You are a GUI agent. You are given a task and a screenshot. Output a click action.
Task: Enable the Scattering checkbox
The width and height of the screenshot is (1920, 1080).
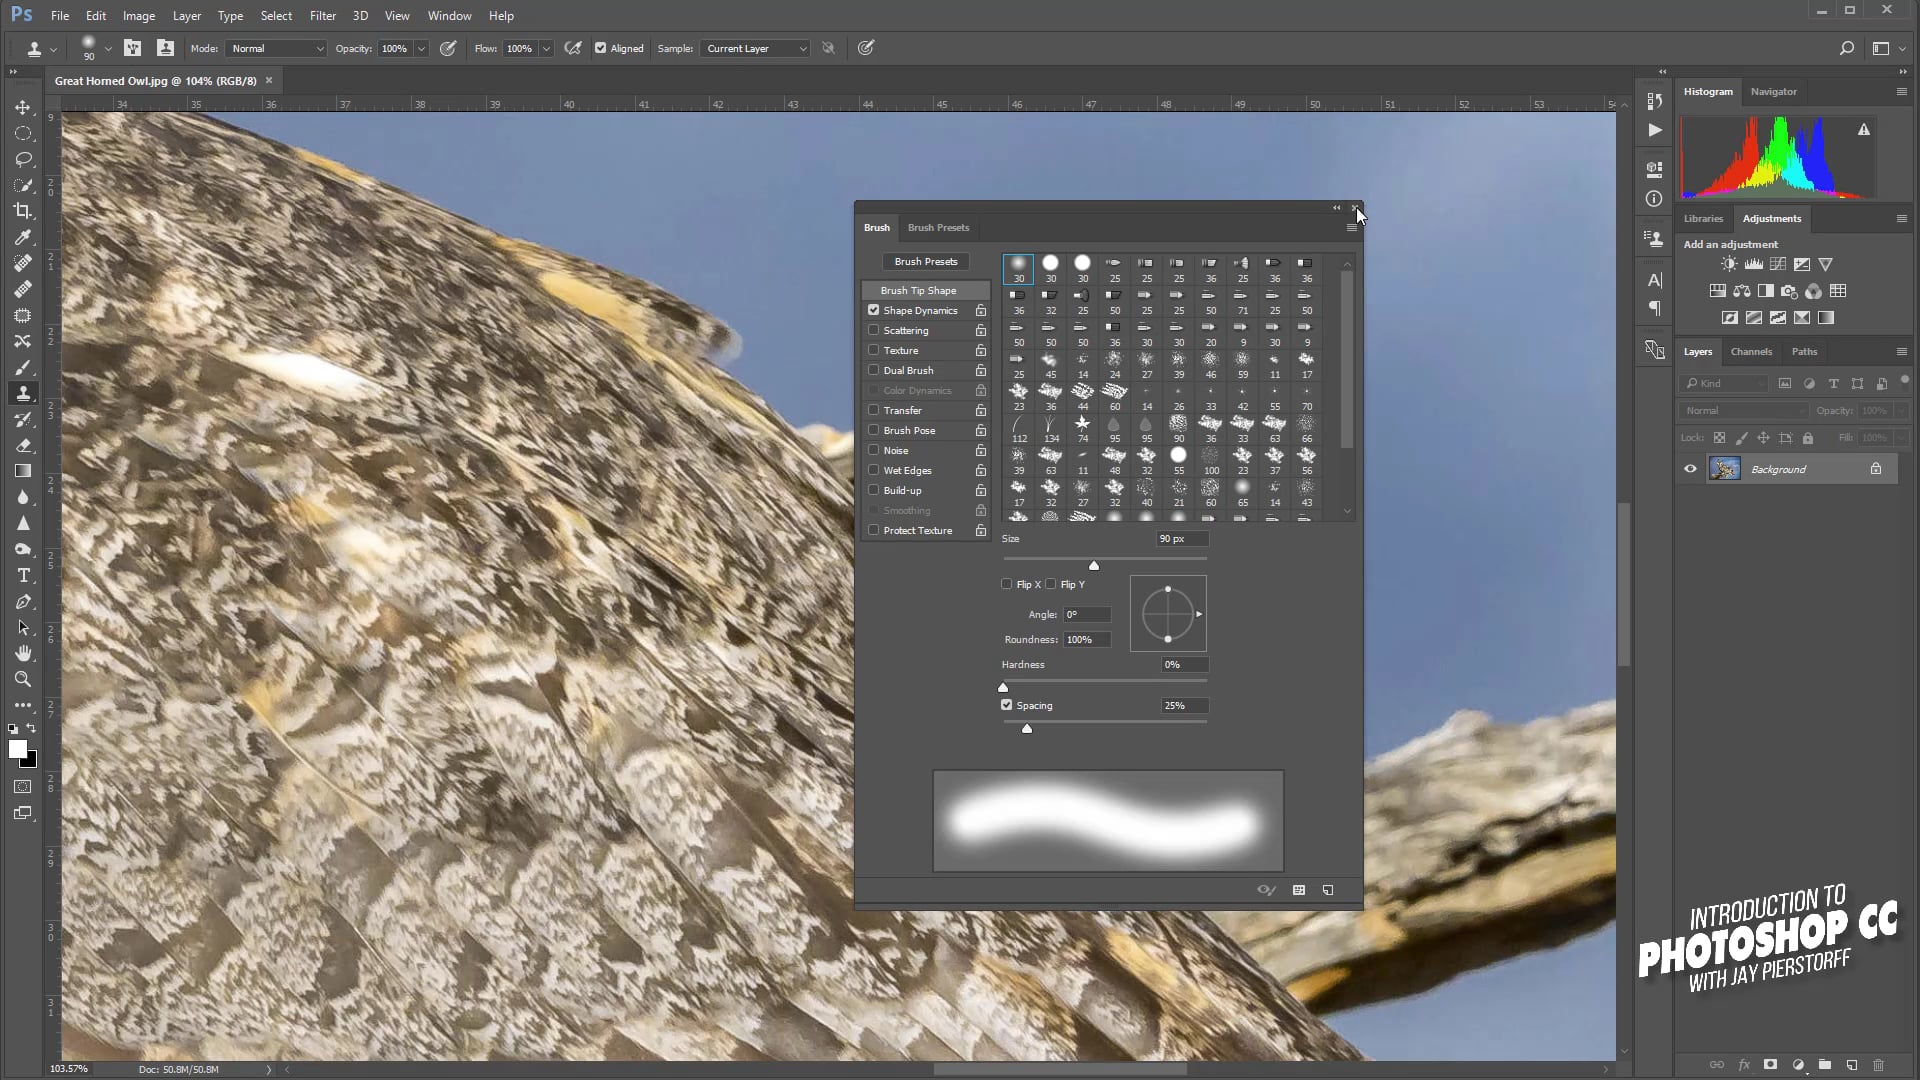pyautogui.click(x=874, y=330)
